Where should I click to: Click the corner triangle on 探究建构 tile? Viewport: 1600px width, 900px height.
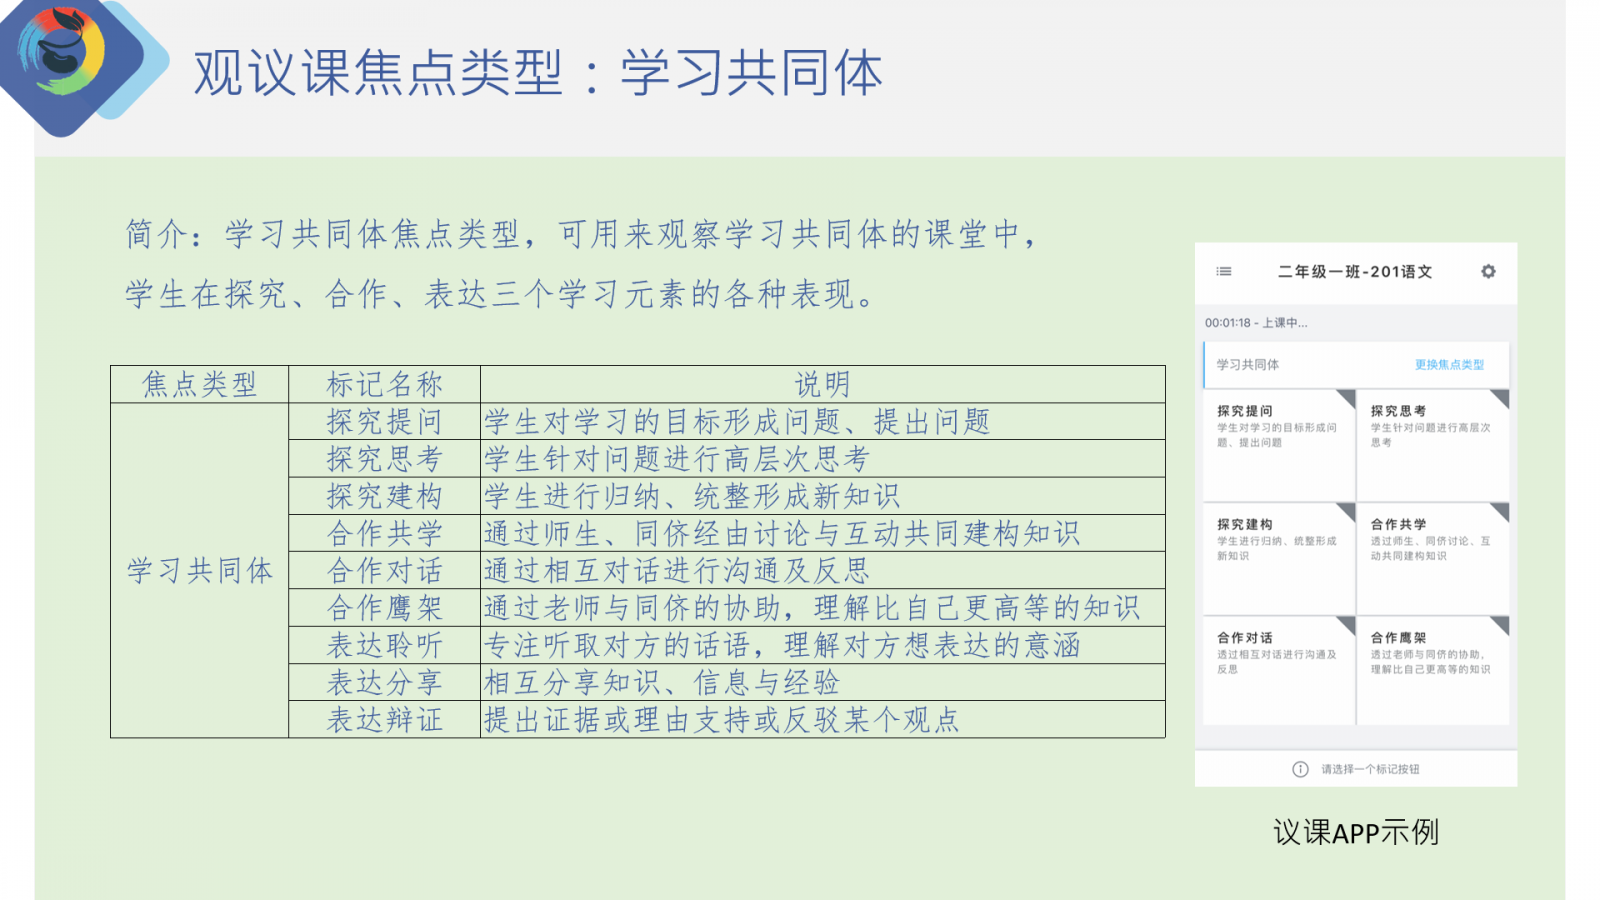point(1347,512)
